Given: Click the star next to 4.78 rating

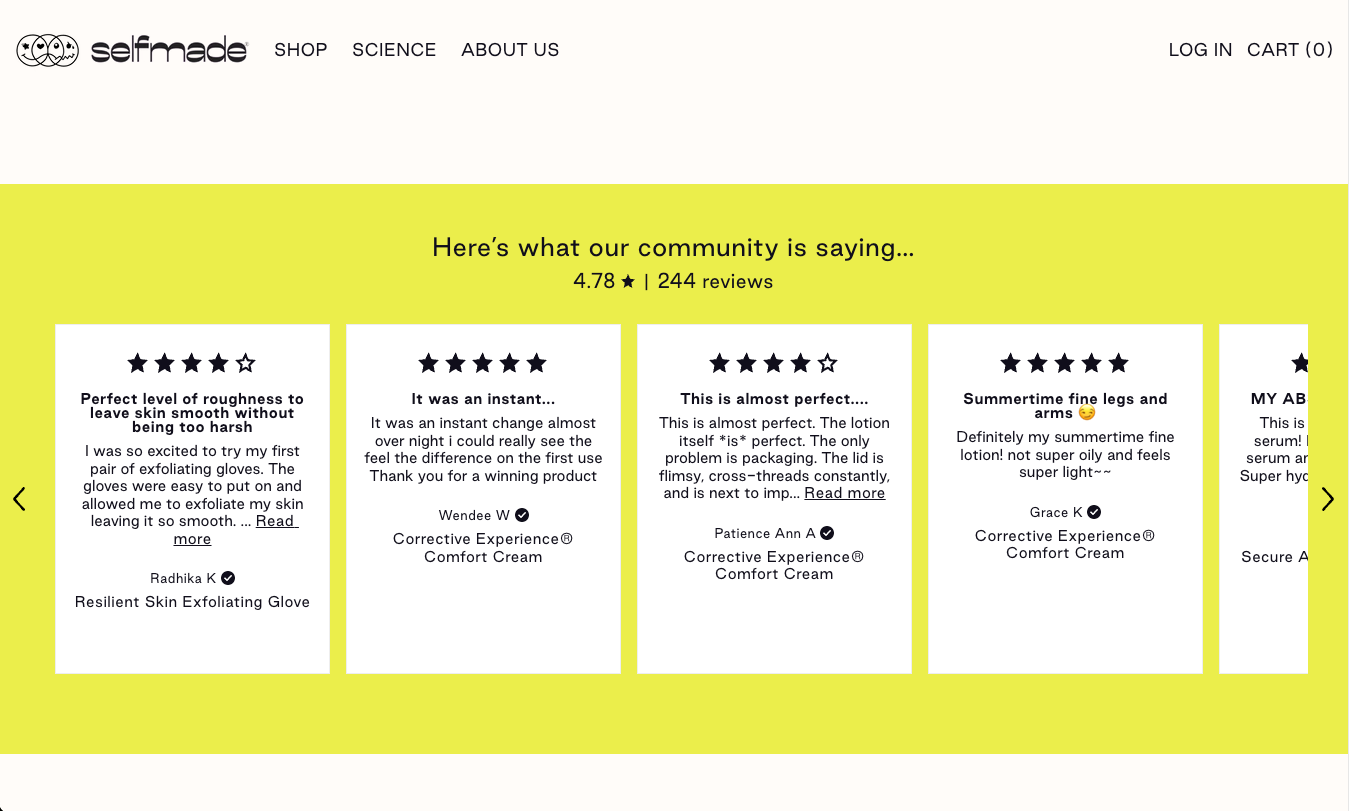Looking at the screenshot, I should click(x=628, y=282).
